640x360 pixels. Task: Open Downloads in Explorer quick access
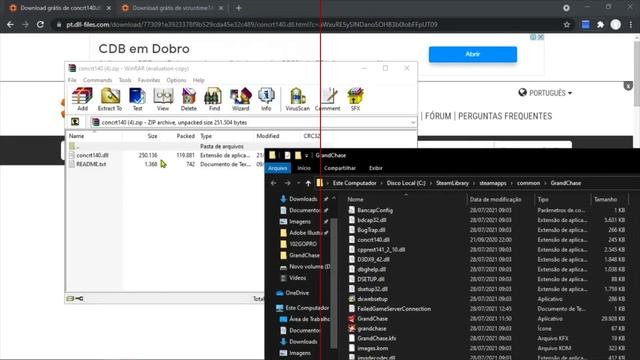[303, 199]
